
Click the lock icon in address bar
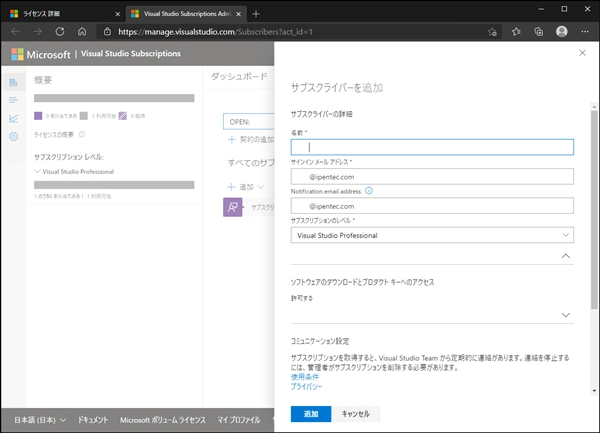pyautogui.click(x=108, y=31)
